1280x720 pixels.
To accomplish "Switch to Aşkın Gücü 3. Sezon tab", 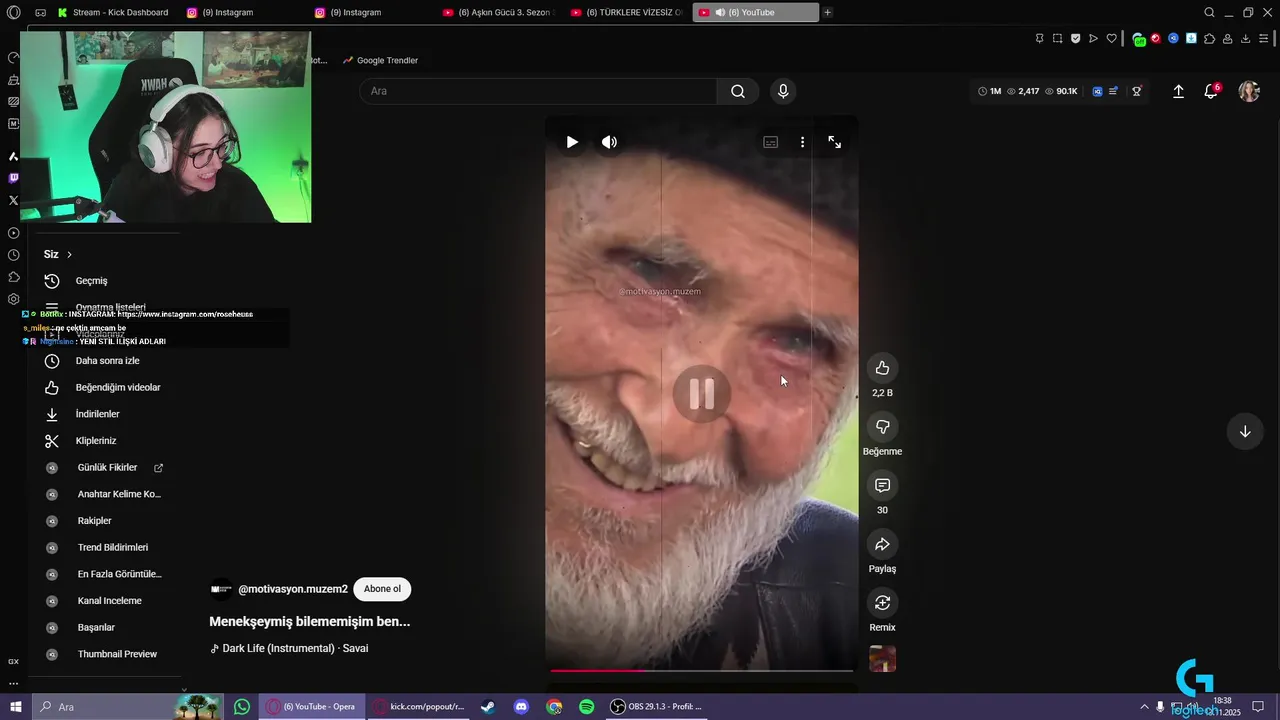I will pyautogui.click(x=497, y=12).
